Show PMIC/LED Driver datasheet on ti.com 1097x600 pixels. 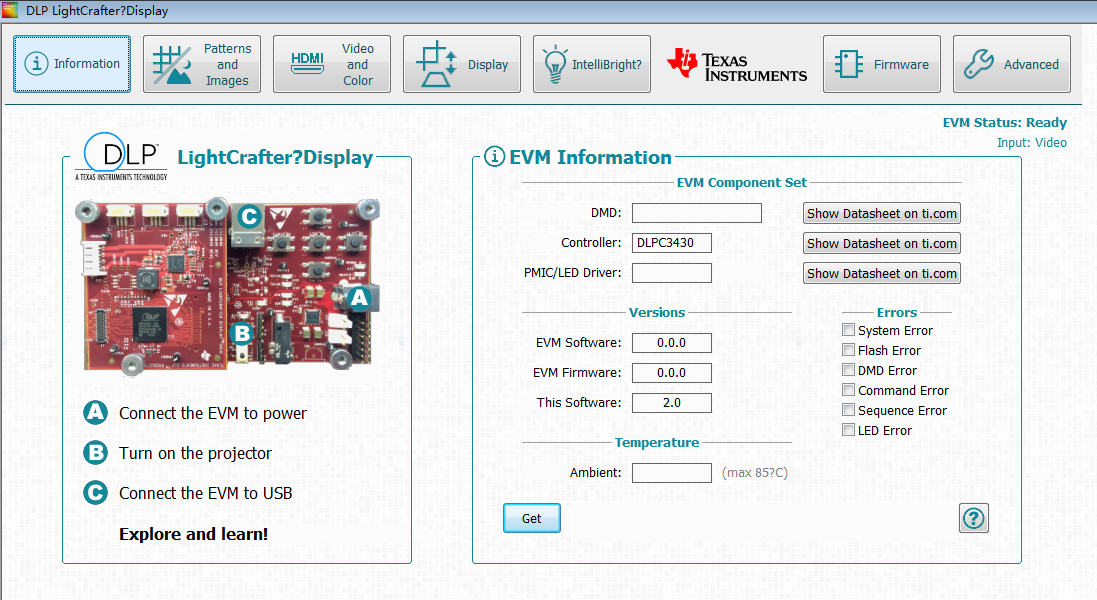[882, 273]
